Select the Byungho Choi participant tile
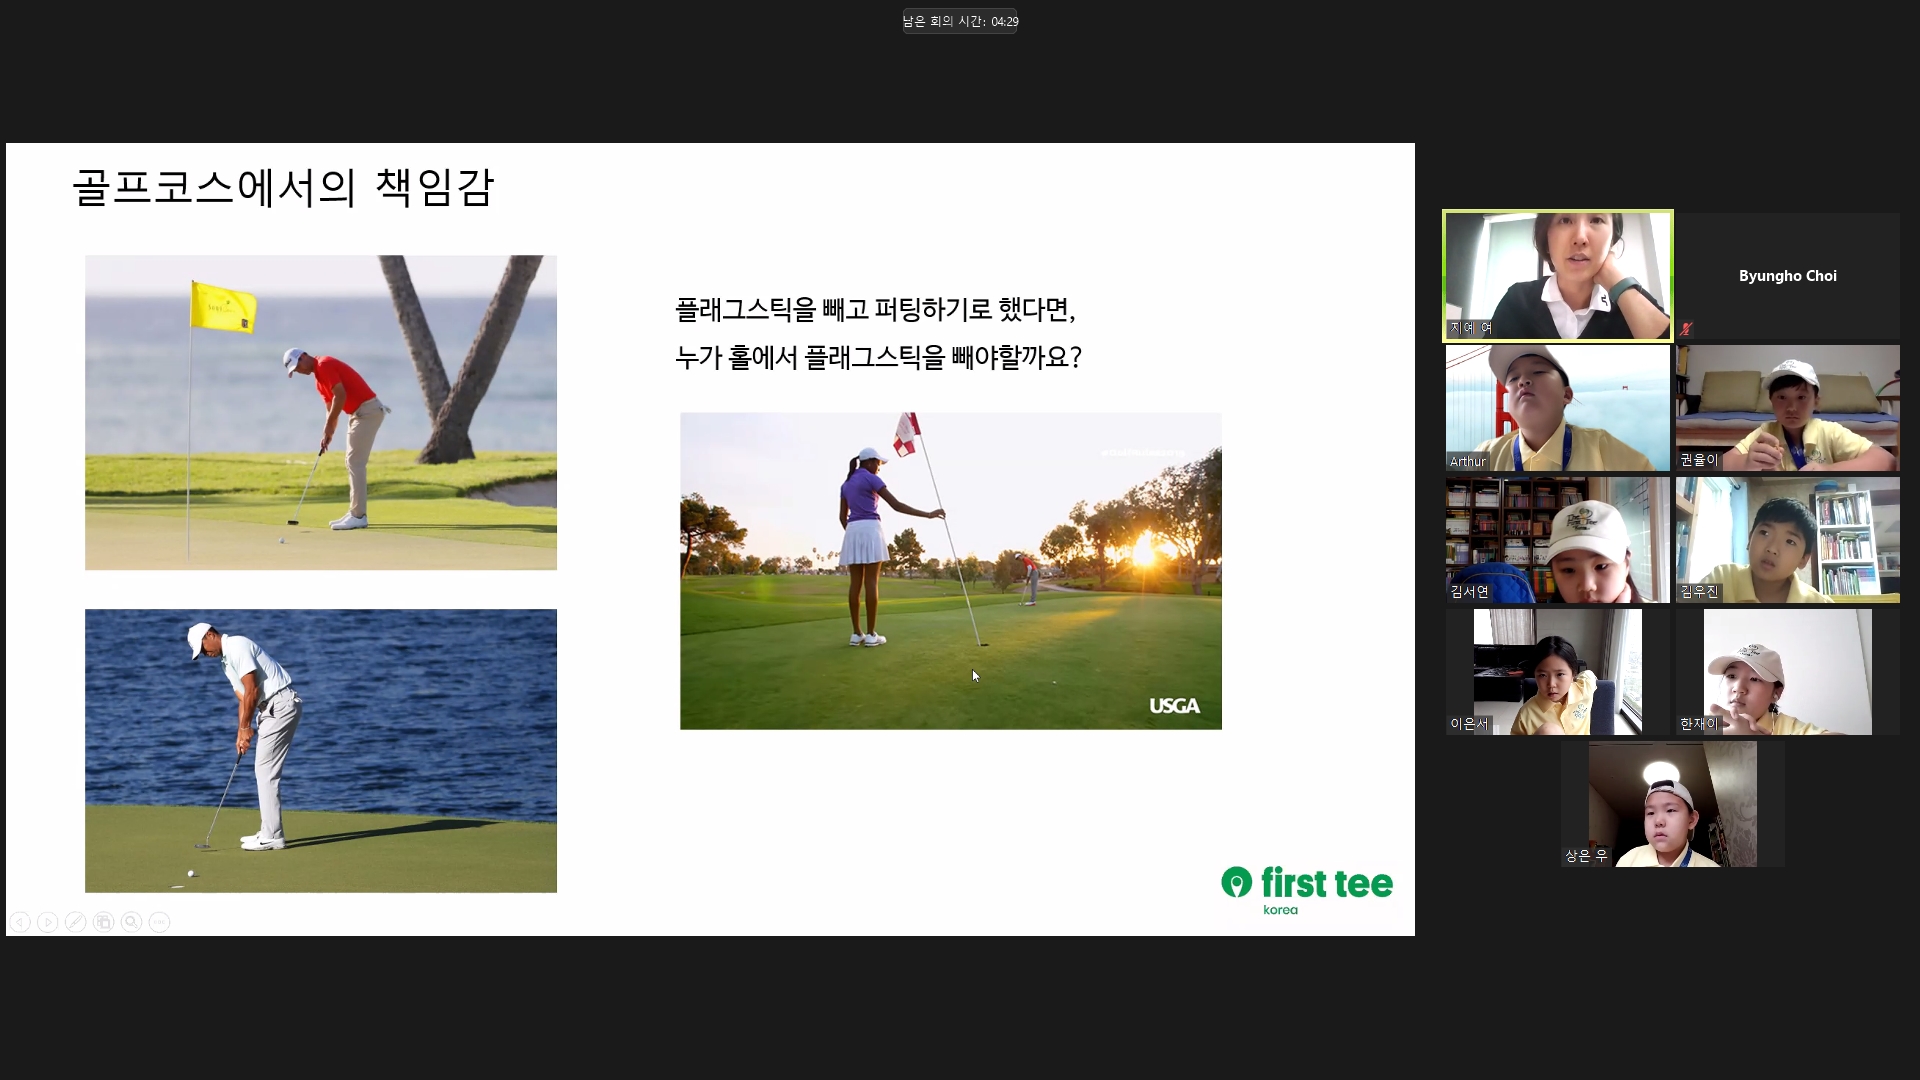1920x1080 pixels. (1787, 275)
